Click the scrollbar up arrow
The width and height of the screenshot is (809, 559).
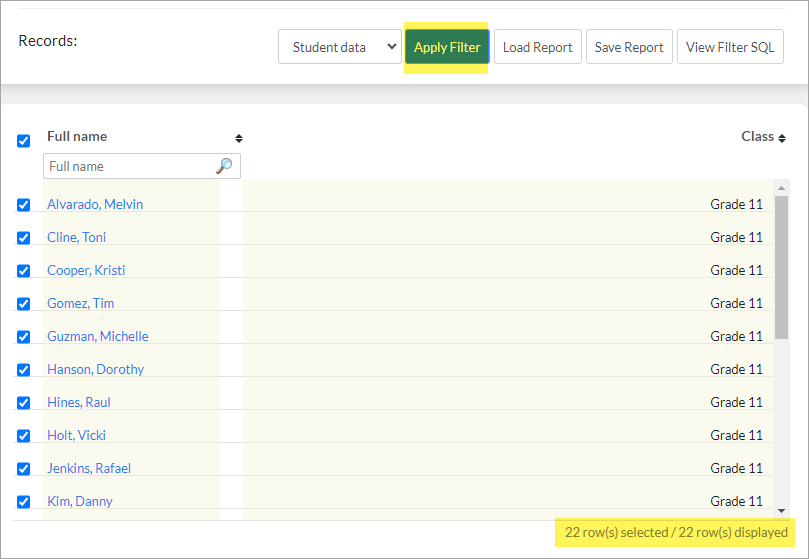pyautogui.click(x=781, y=188)
